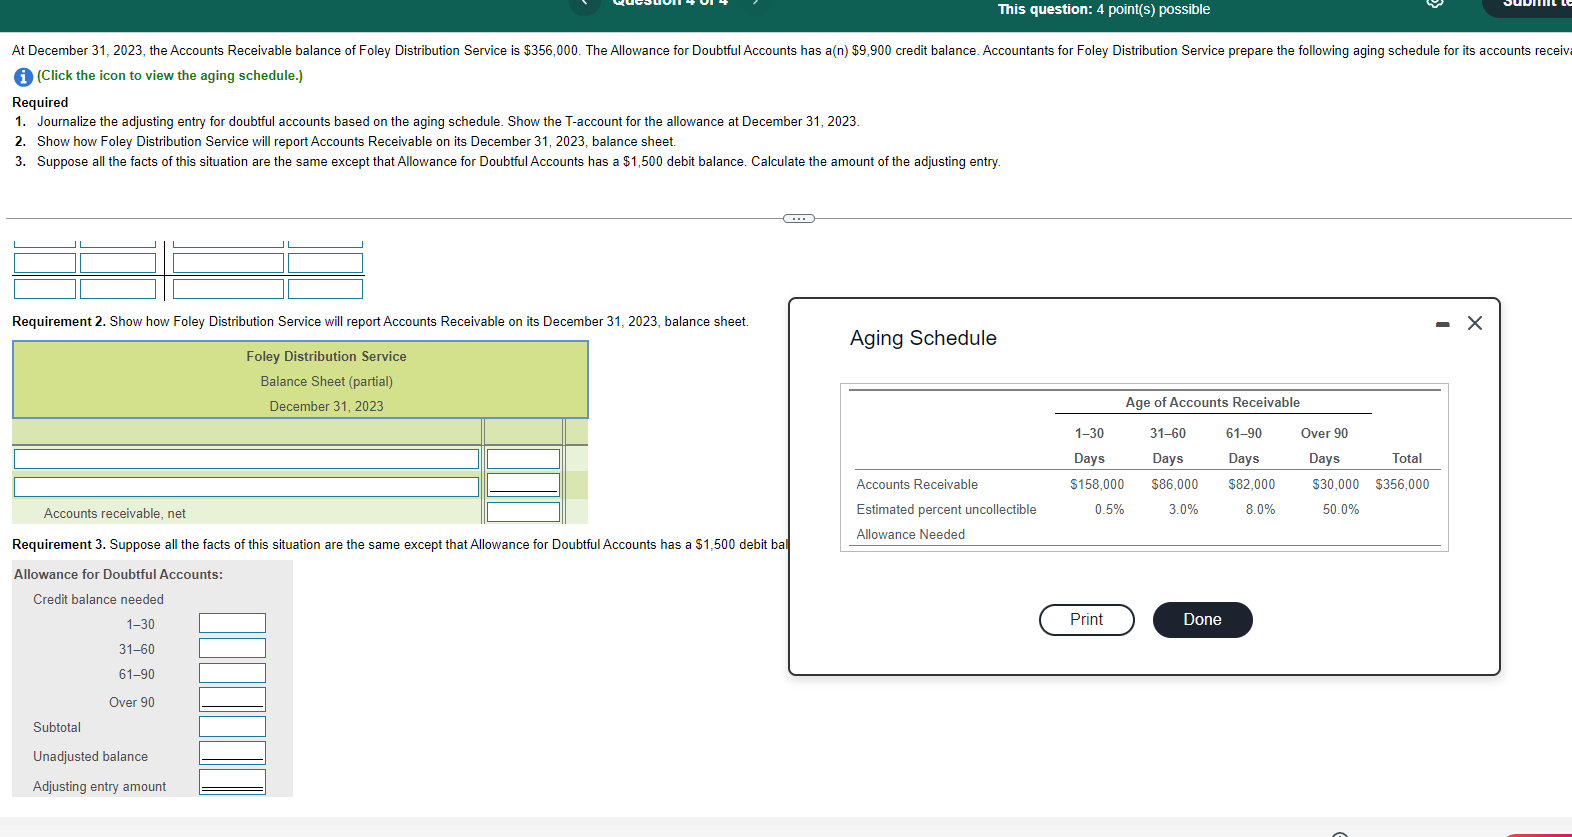1572x837 pixels.
Task: Click the '$30,000' accounts receivable cell
Action: (x=1335, y=484)
